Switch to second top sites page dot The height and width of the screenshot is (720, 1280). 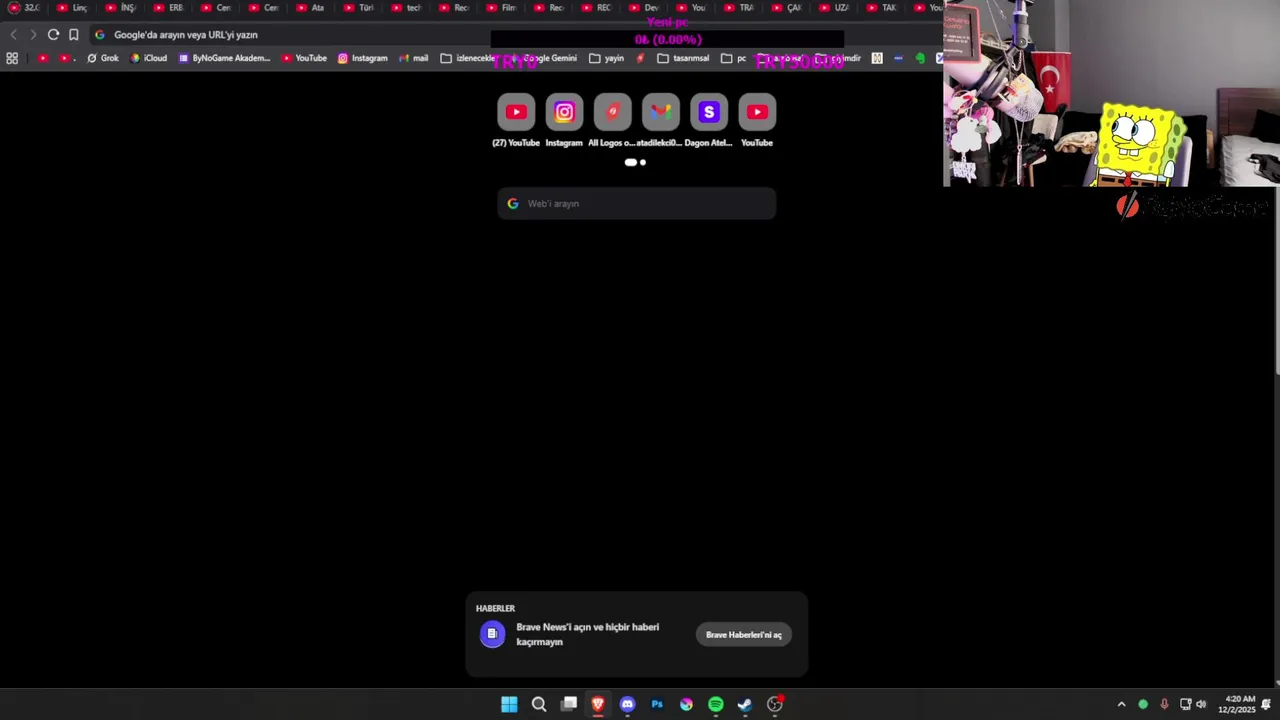[643, 162]
